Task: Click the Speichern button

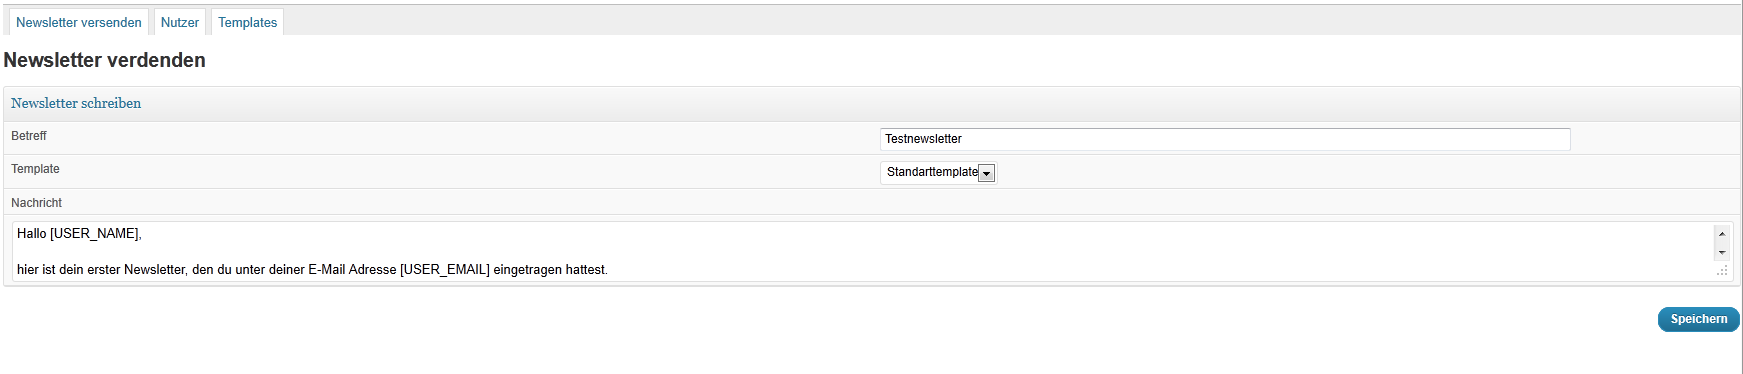Action: [1699, 319]
